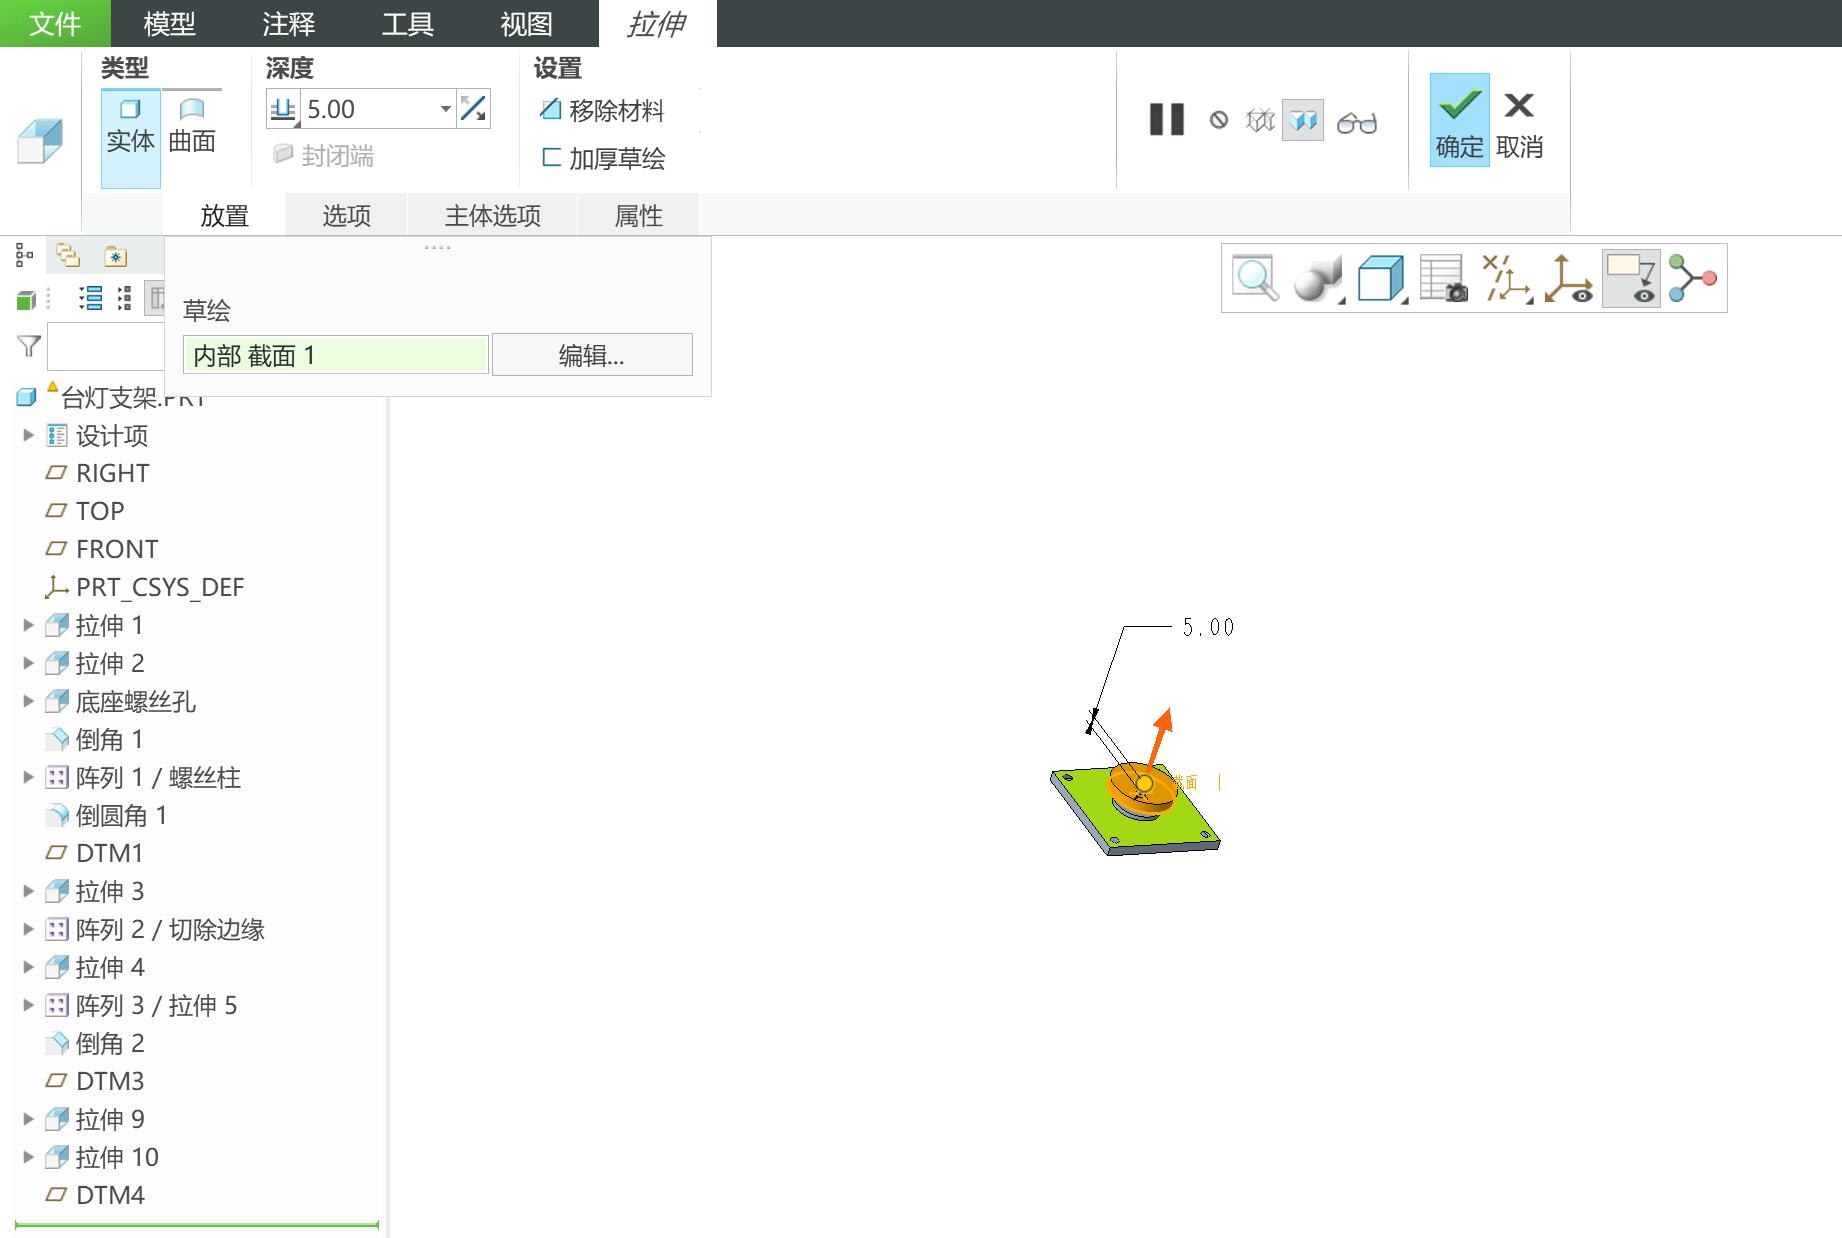Switch to the 注释 ribbon tab
1842x1238 pixels.
coord(288,23)
